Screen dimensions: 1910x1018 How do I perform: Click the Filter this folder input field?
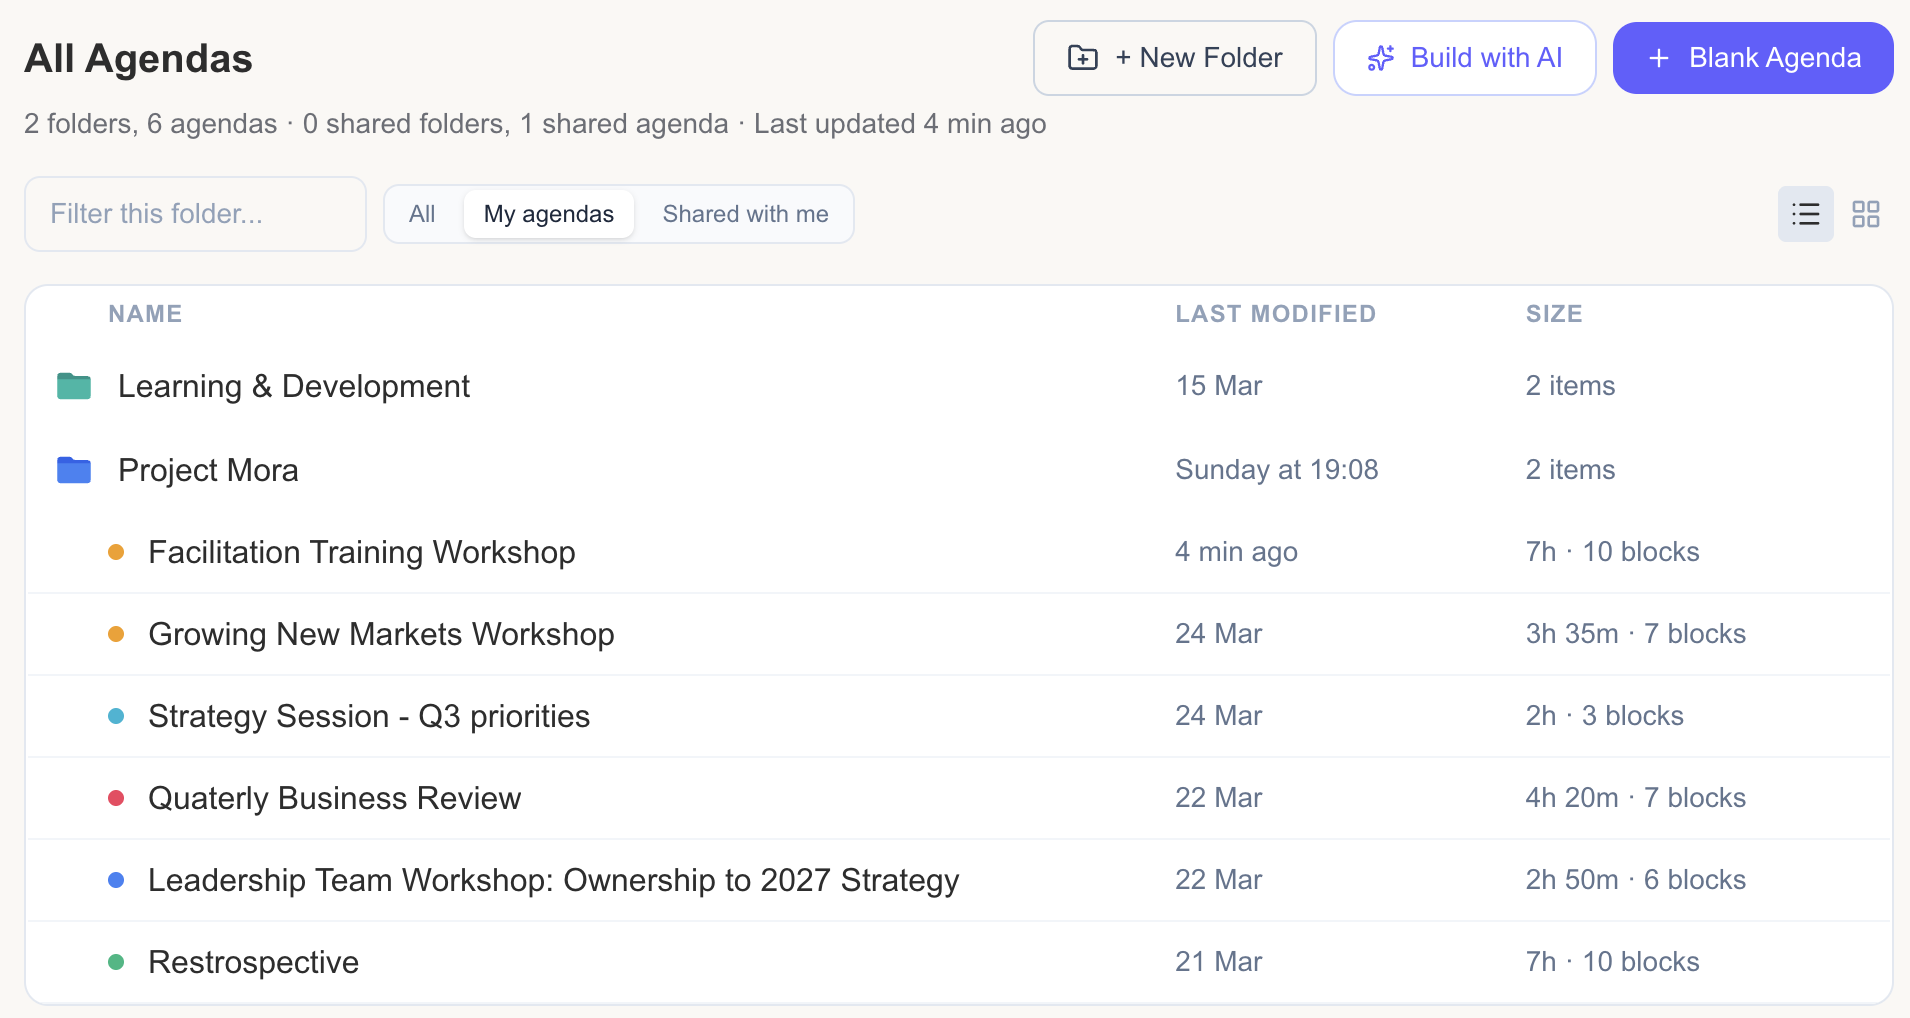(x=195, y=213)
